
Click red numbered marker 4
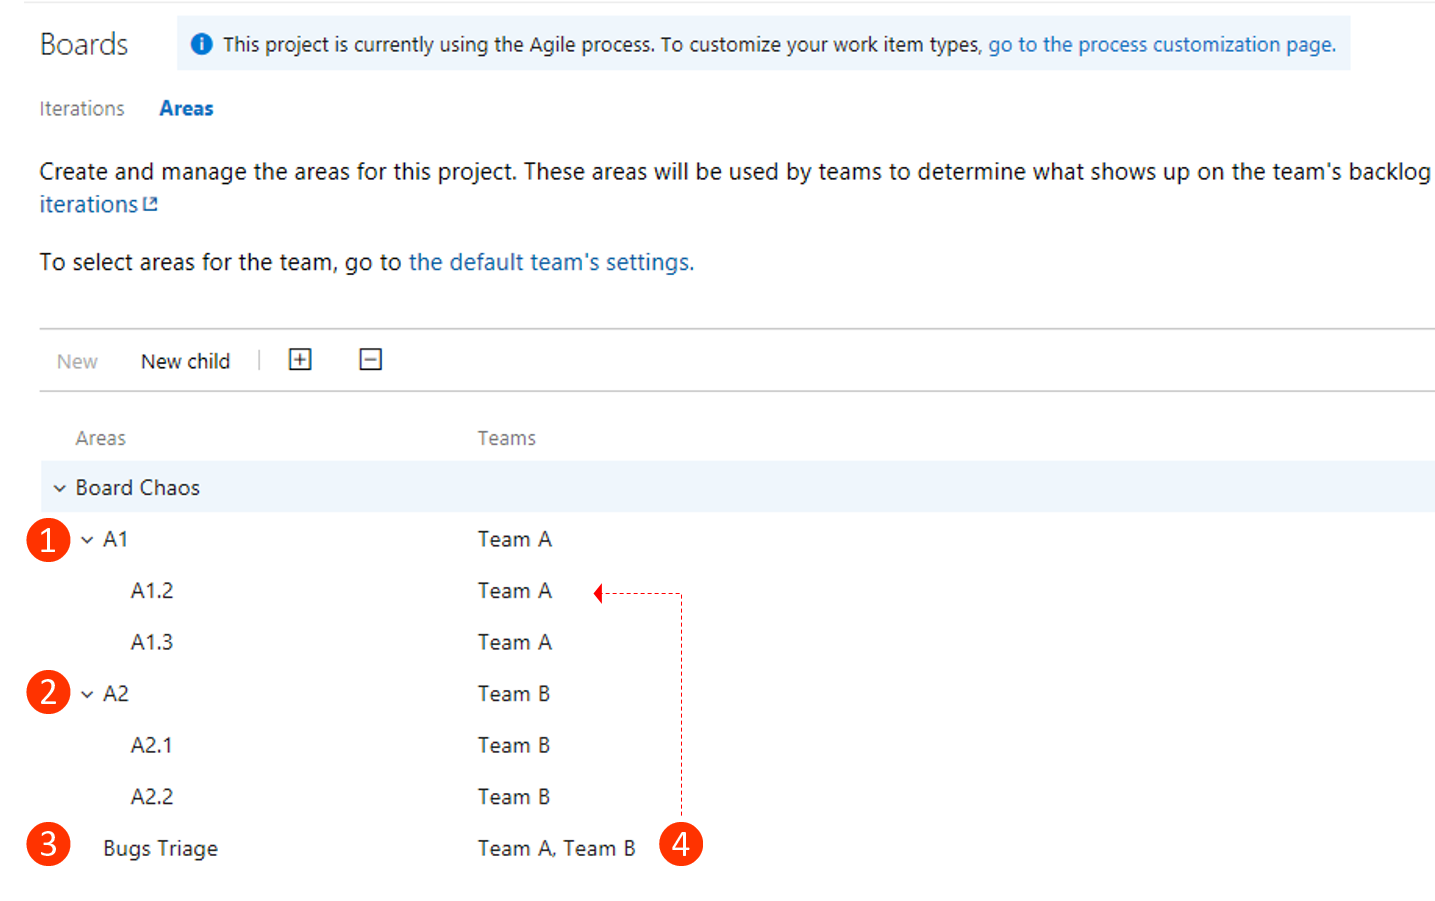pyautogui.click(x=681, y=844)
